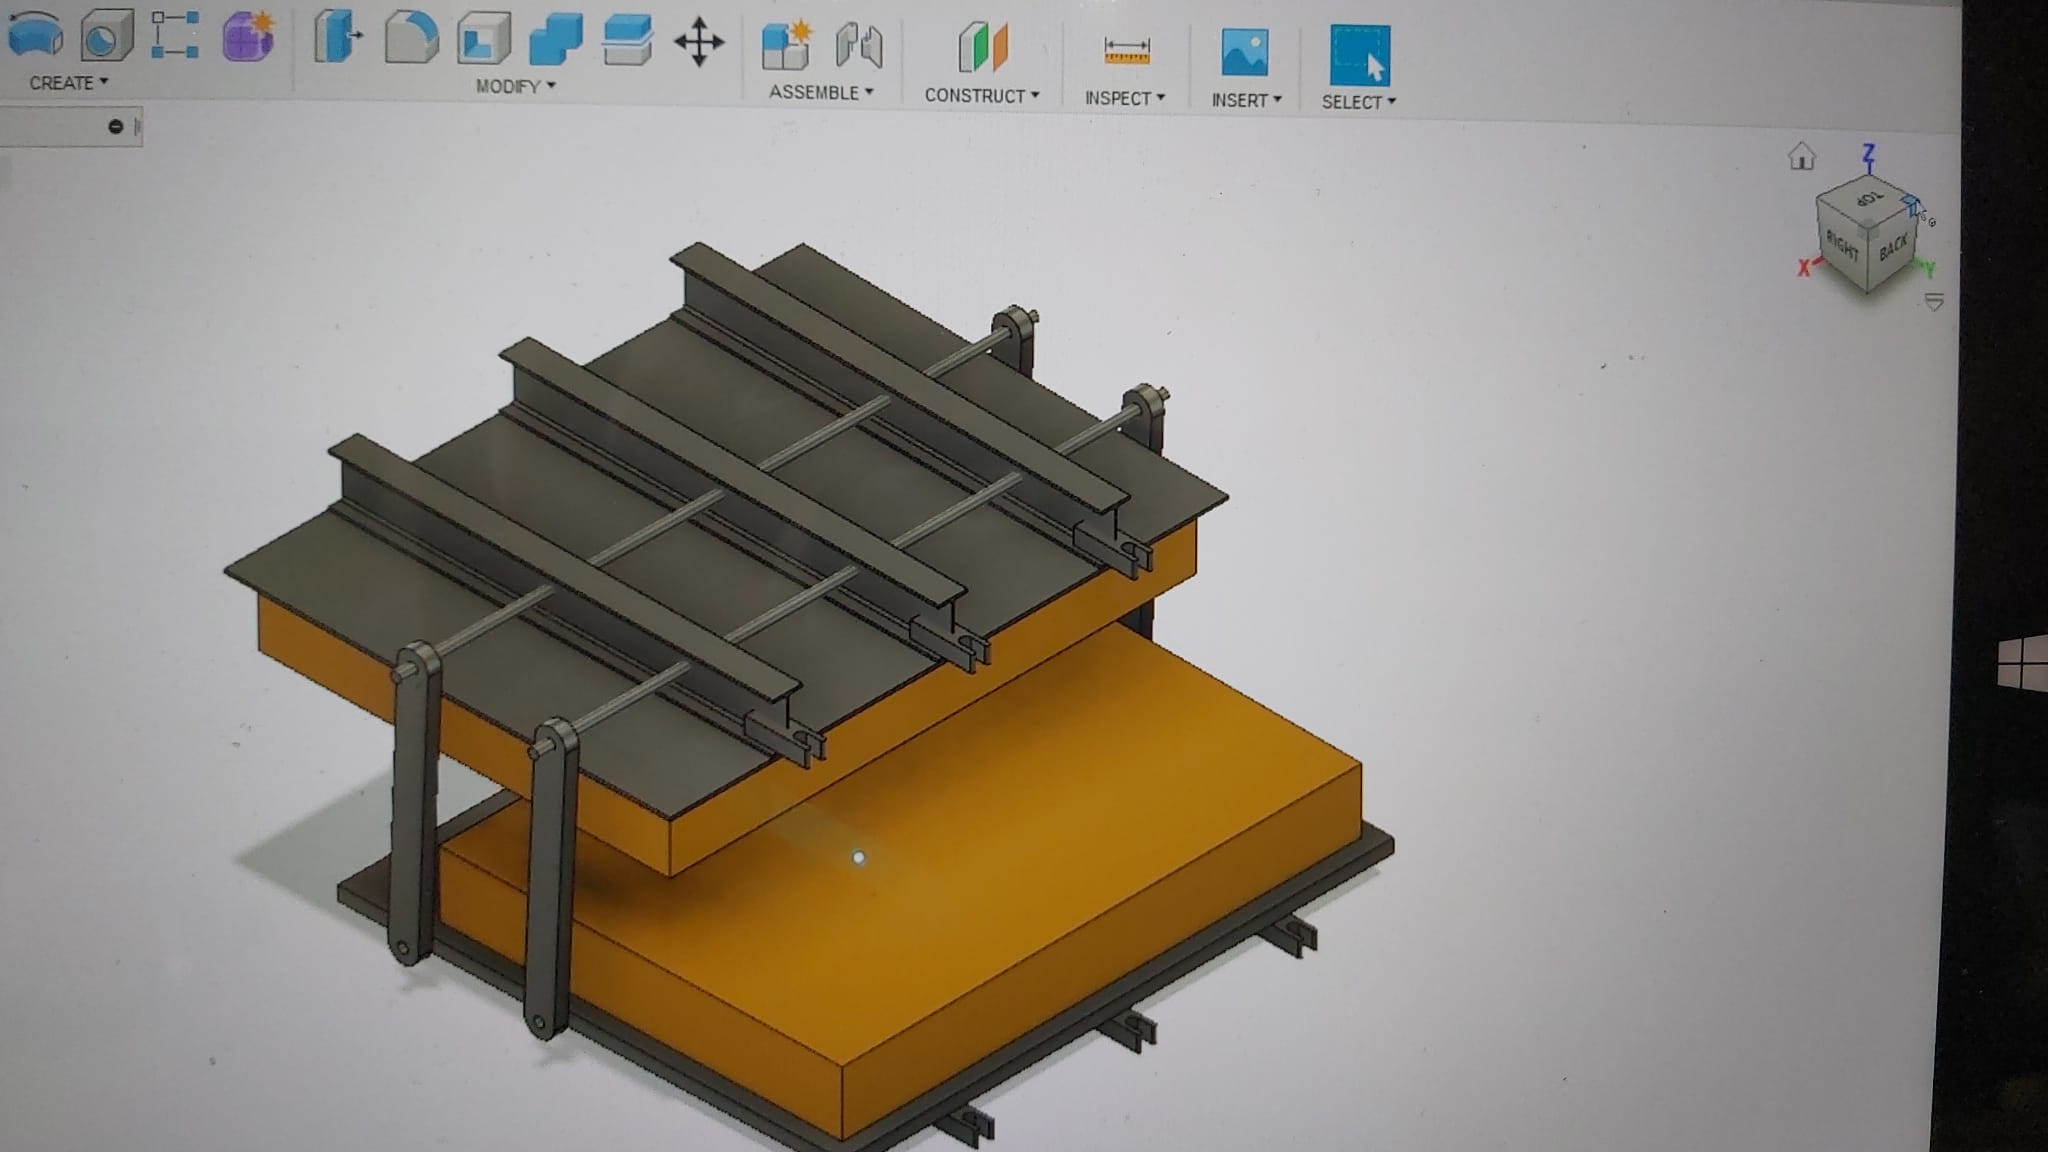Open the MODIFY dropdown menu
Image resolution: width=2048 pixels, height=1152 pixels.
click(x=515, y=87)
